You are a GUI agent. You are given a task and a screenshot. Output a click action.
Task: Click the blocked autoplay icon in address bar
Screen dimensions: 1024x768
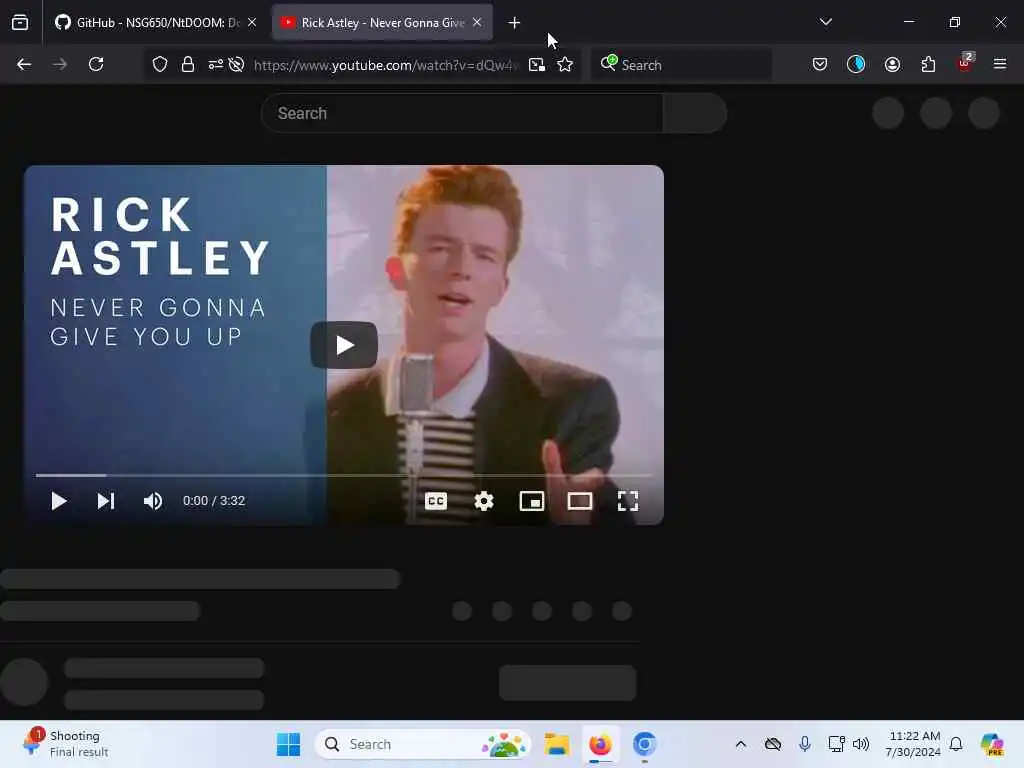236,64
